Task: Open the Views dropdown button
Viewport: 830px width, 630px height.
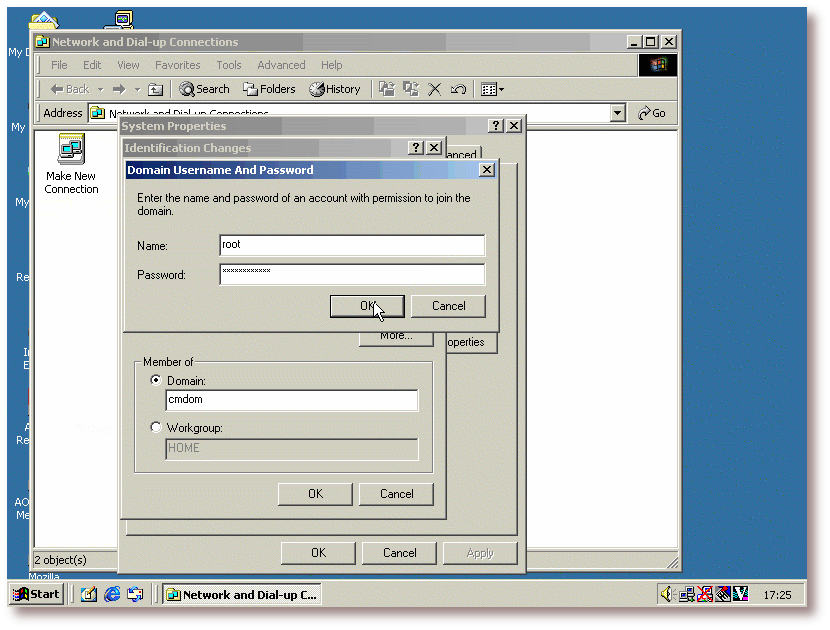Action: tap(492, 89)
